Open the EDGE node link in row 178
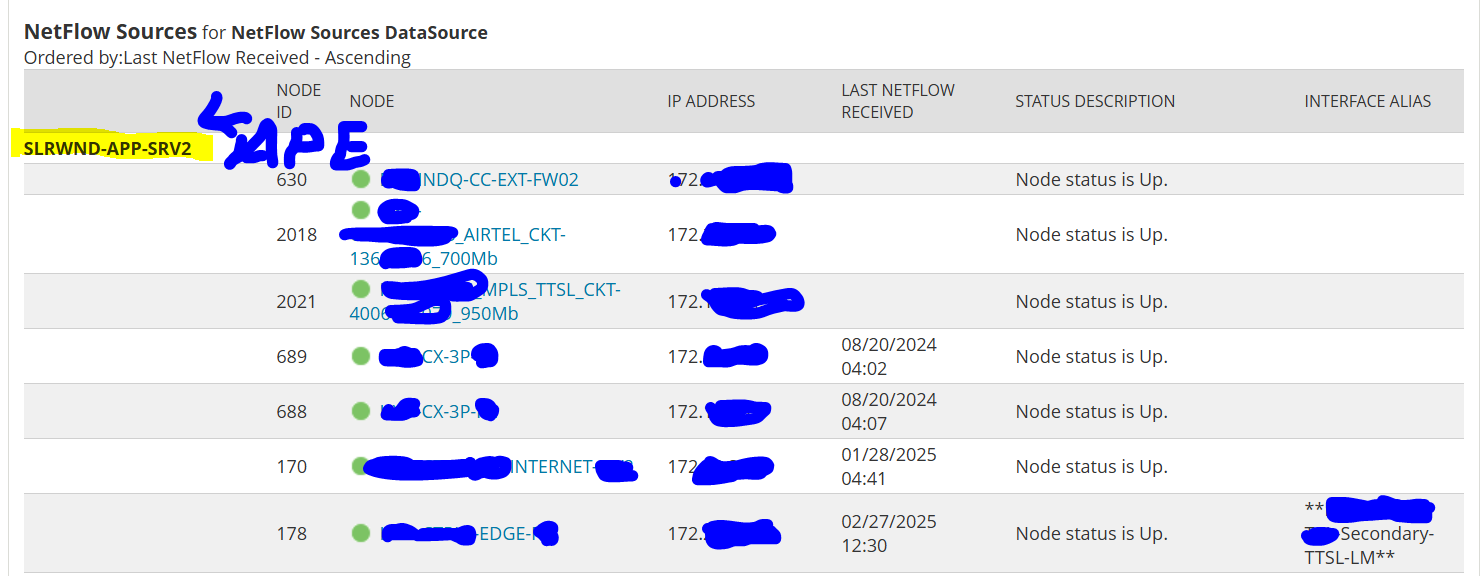 tap(468, 533)
